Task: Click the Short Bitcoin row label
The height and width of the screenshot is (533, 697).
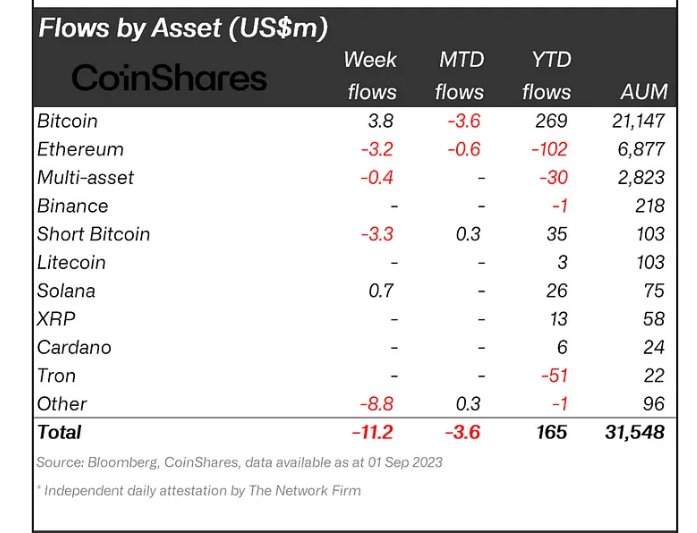Action: coord(93,234)
